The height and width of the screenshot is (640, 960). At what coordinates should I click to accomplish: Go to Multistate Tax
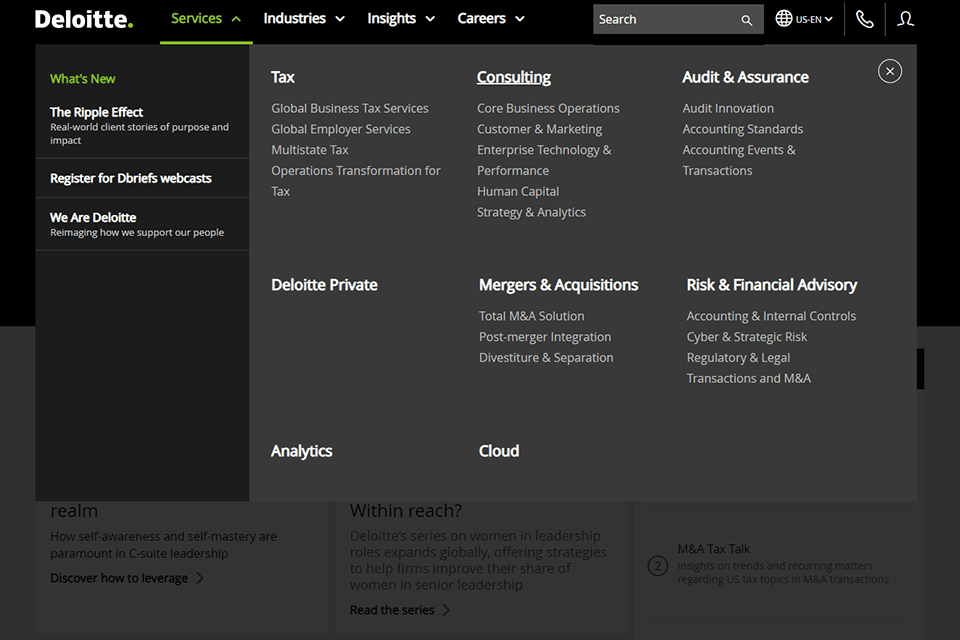point(310,150)
